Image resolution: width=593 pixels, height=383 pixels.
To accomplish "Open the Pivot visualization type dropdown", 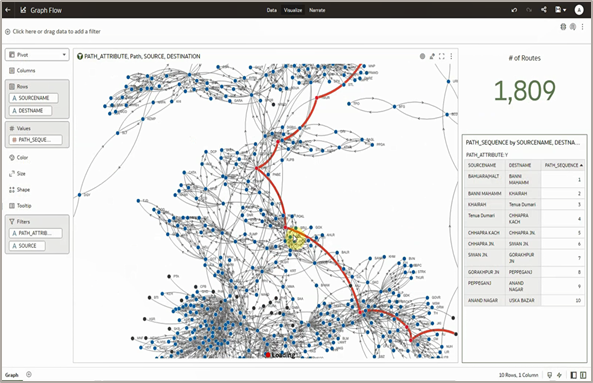I will 37,55.
